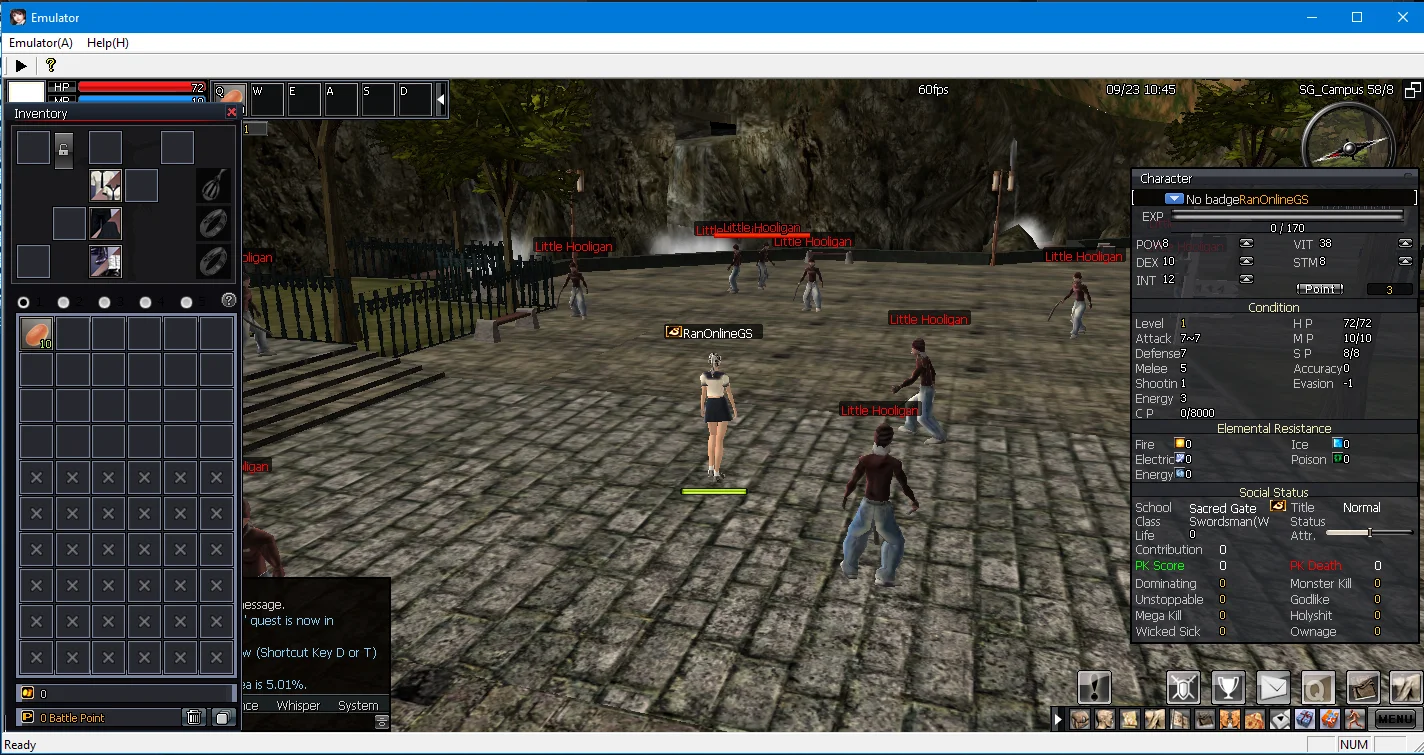
Task: Click the RanOnlineGS player name tag
Action: click(717, 333)
